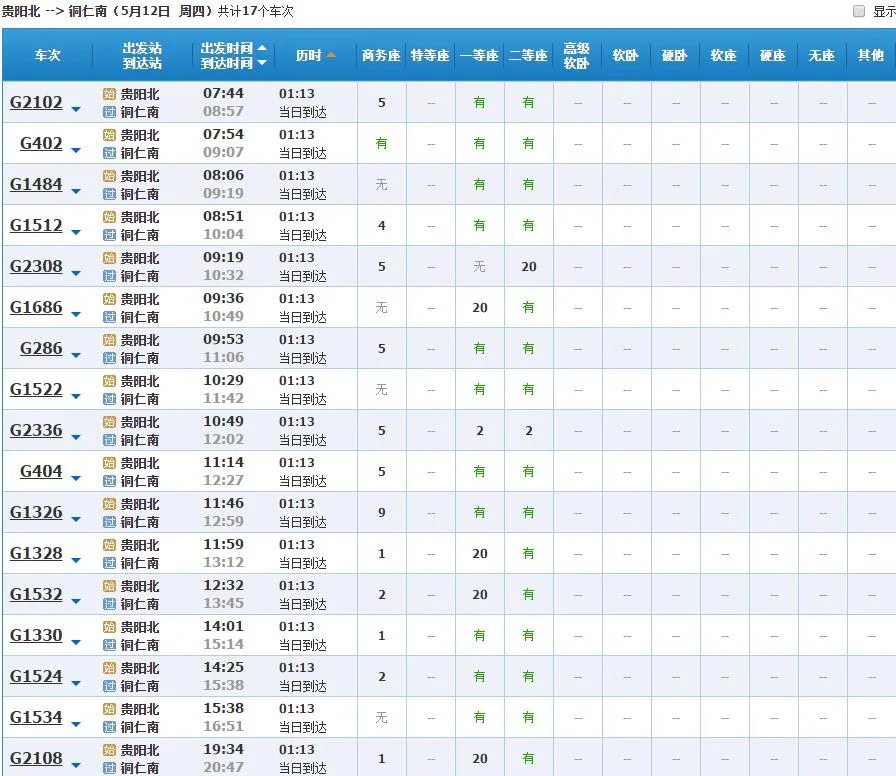896x776 pixels.
Task: Click the descending sort arrow on 到达时间 header
Action: pos(262,62)
